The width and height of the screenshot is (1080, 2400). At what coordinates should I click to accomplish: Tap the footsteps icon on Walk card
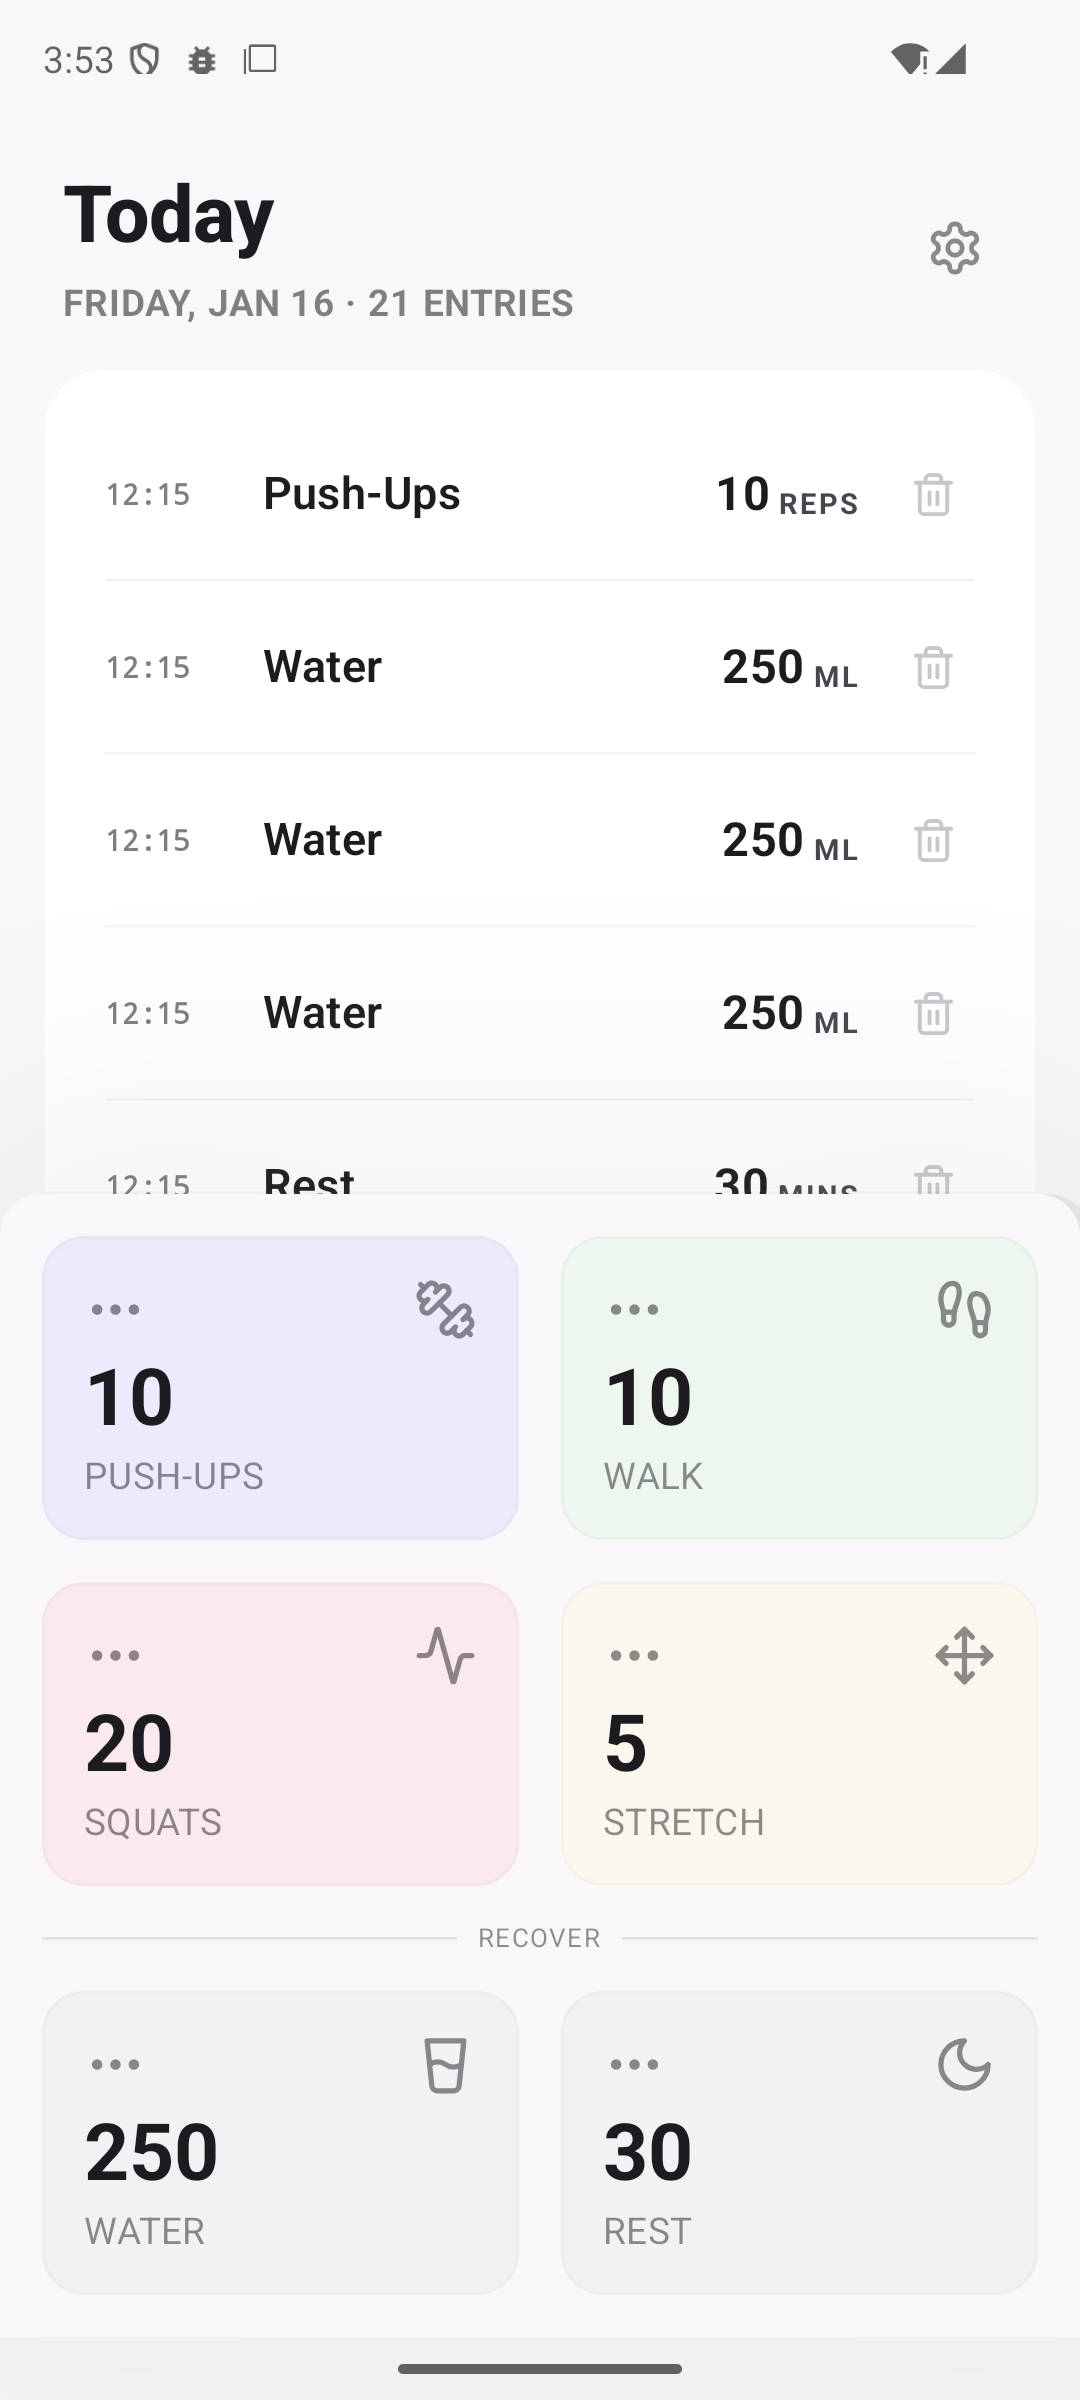pyautogui.click(x=964, y=1309)
